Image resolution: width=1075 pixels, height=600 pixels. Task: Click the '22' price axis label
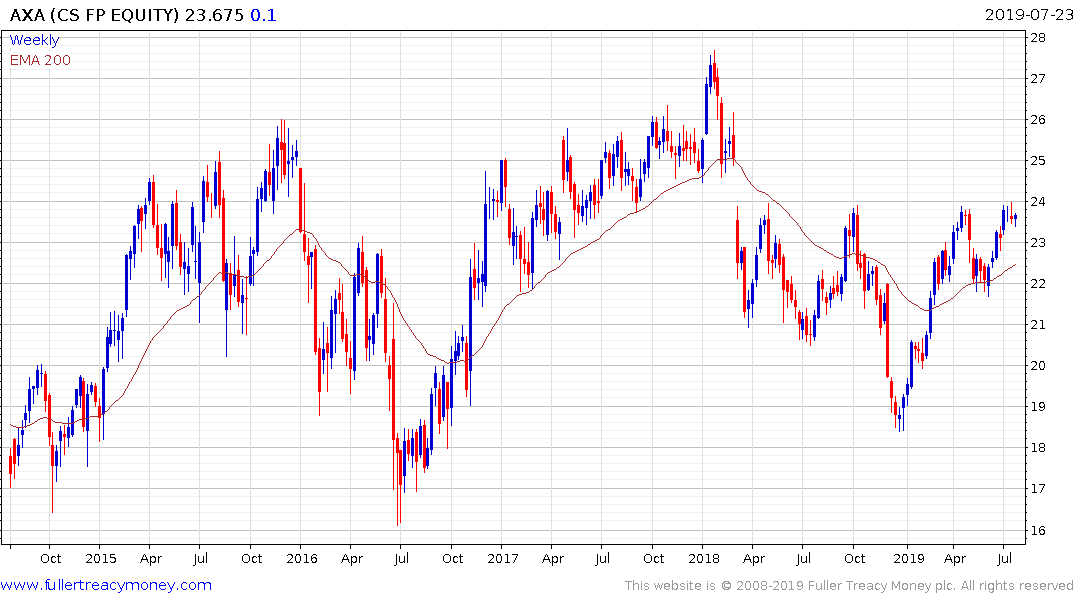[1038, 284]
